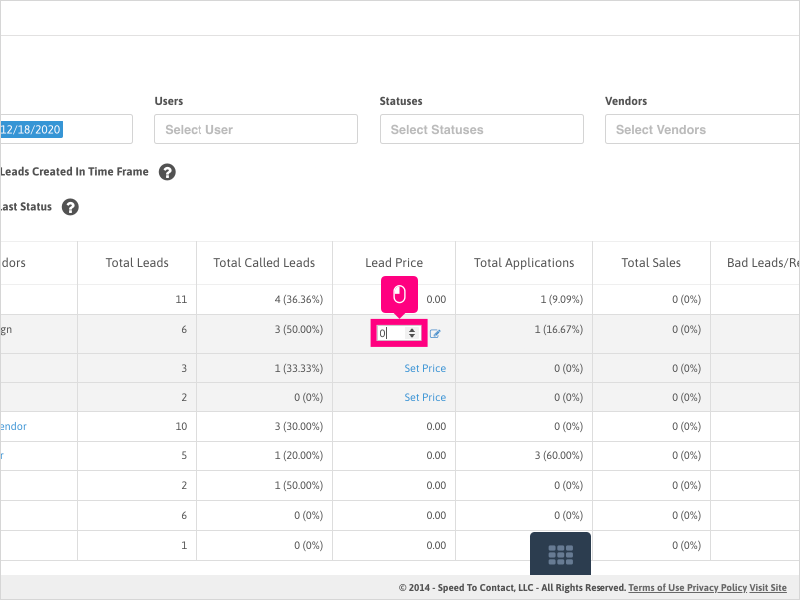800x600 pixels.
Task: Click the edit icon next to lead price input
Action: [x=435, y=334]
